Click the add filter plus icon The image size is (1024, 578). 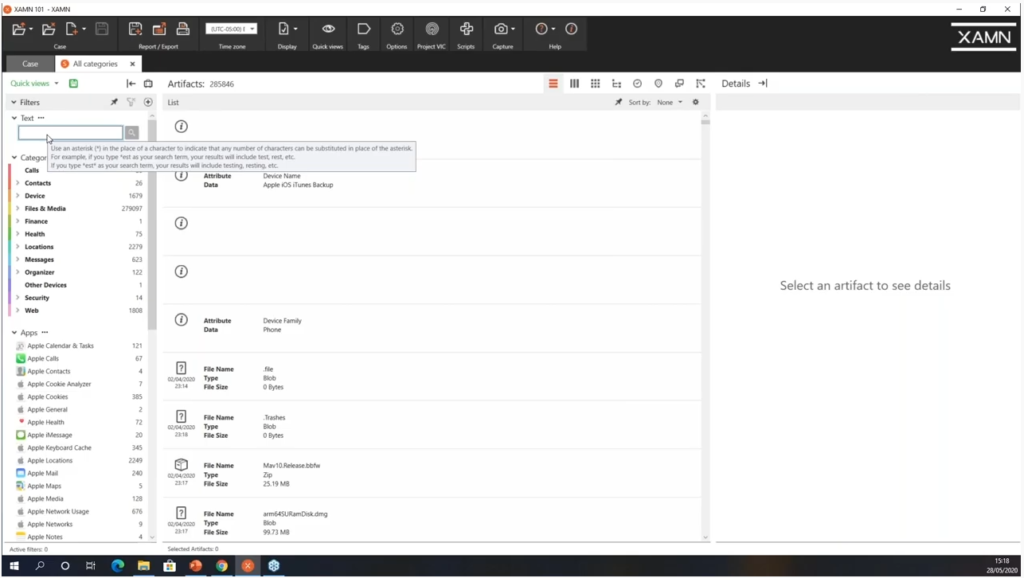point(148,102)
